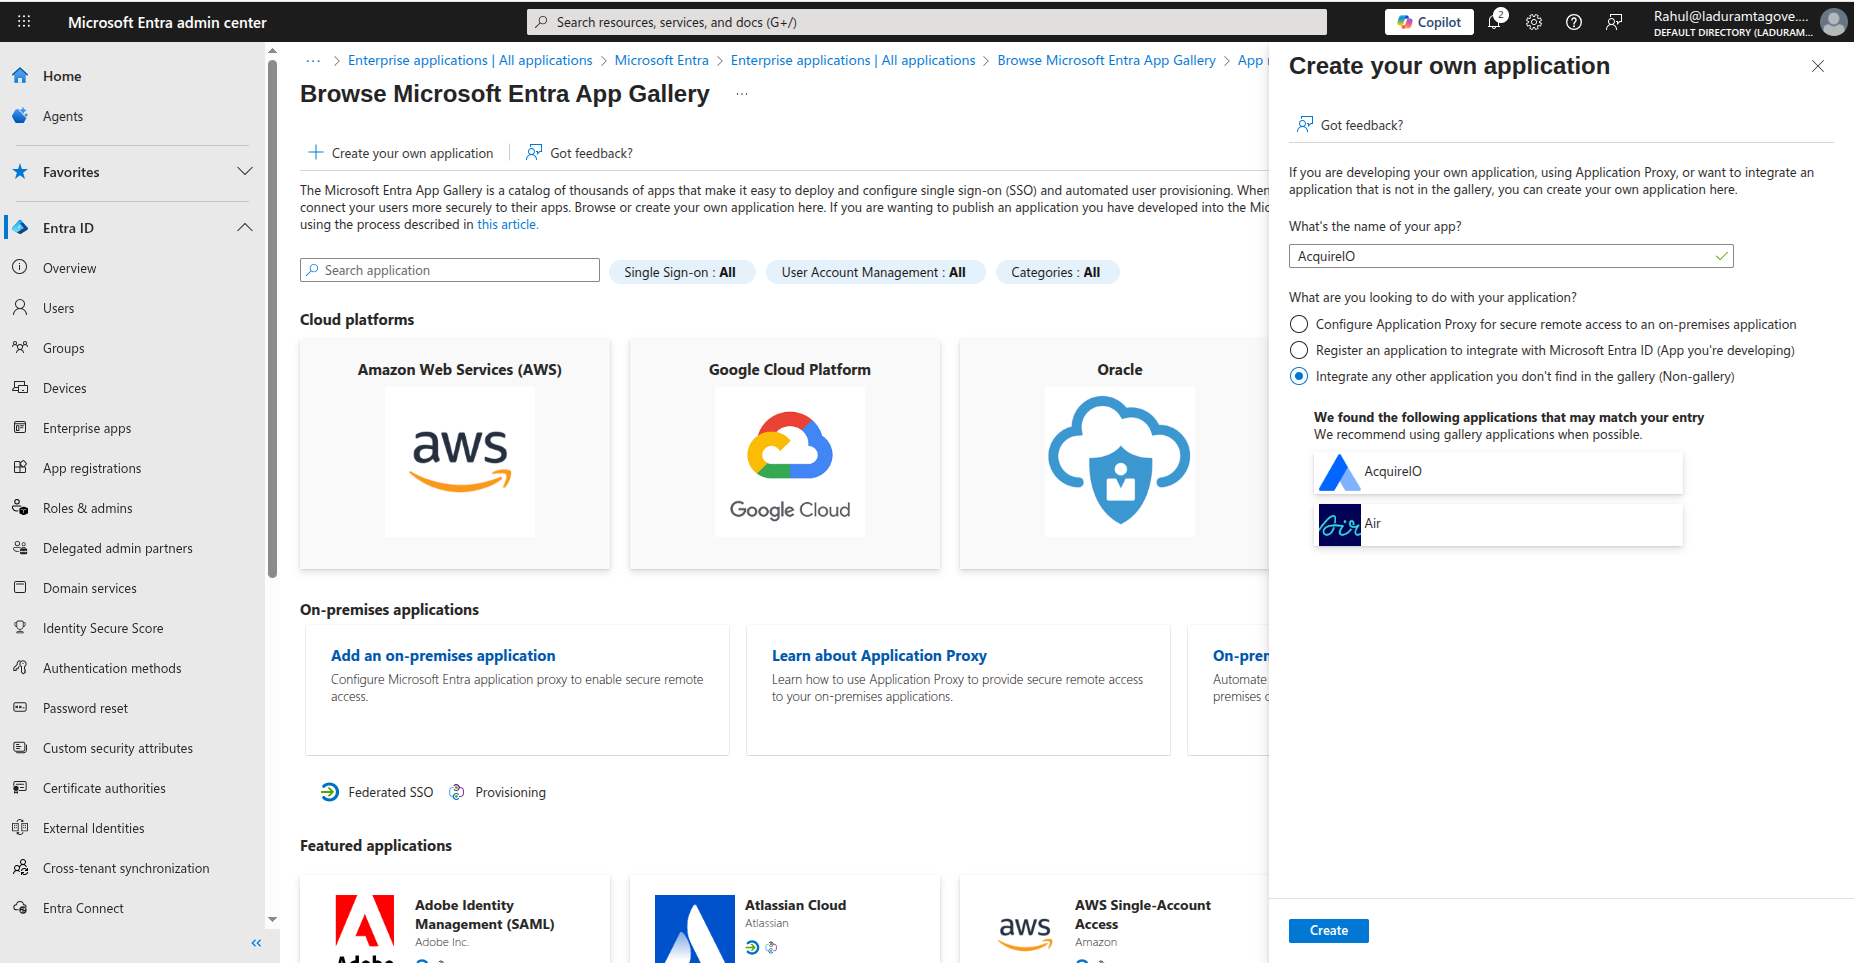Viewport: 1854px width, 963px height.
Task: Open the settings gear icon
Action: click(1534, 22)
